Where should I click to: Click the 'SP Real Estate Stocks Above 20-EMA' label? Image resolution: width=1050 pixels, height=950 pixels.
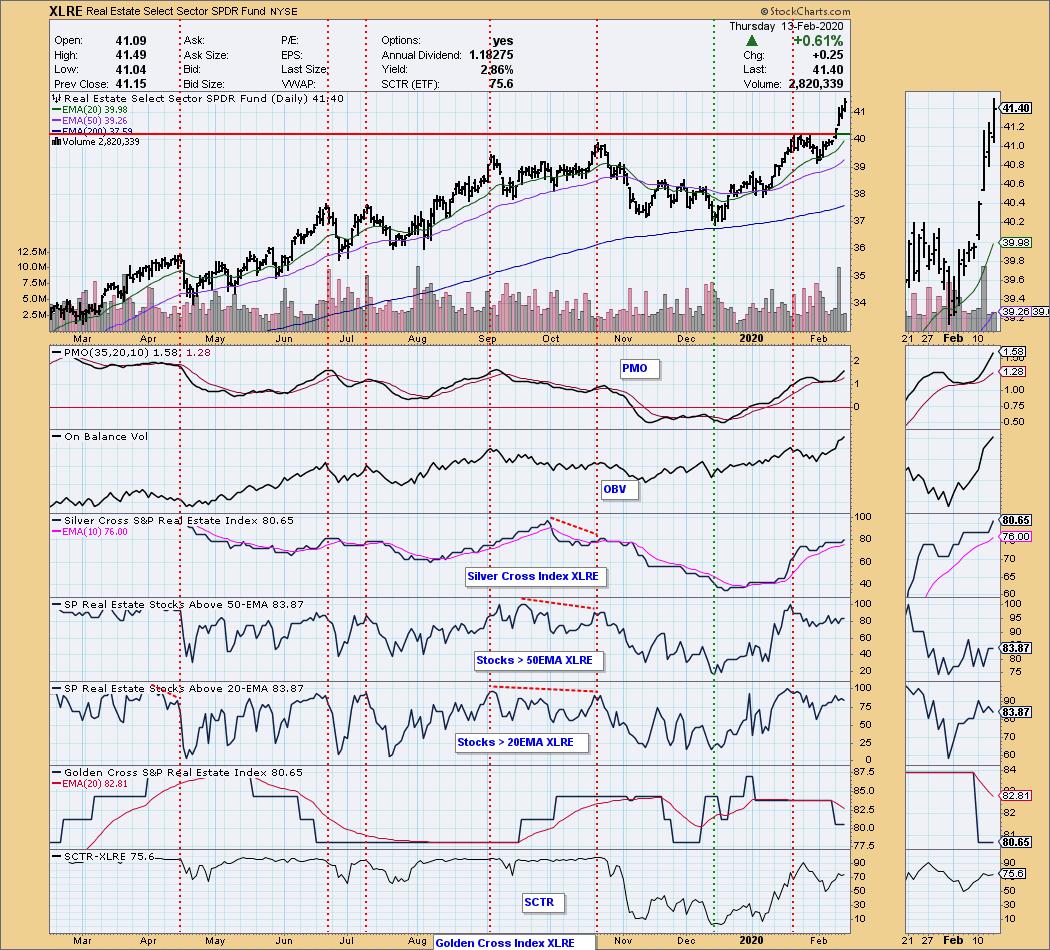[178, 688]
